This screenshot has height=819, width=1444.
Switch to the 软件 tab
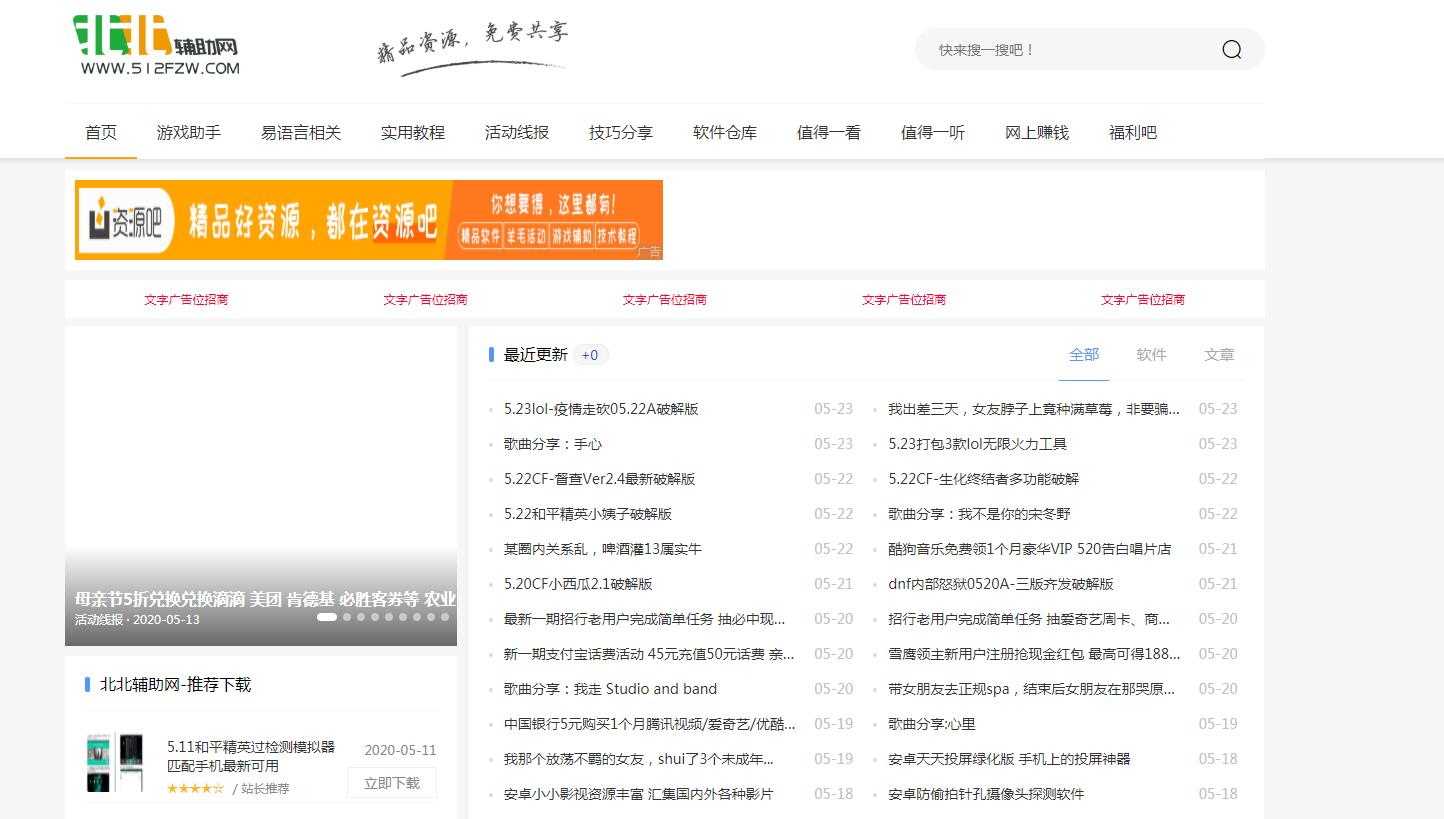tap(1152, 355)
